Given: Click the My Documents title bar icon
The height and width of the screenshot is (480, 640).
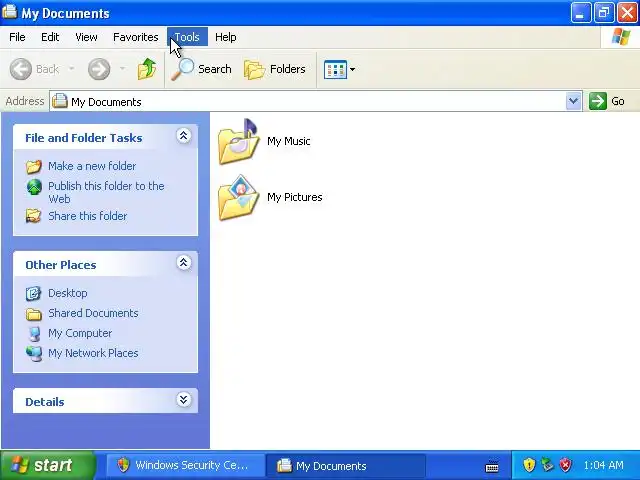Looking at the screenshot, I should click(9, 12).
